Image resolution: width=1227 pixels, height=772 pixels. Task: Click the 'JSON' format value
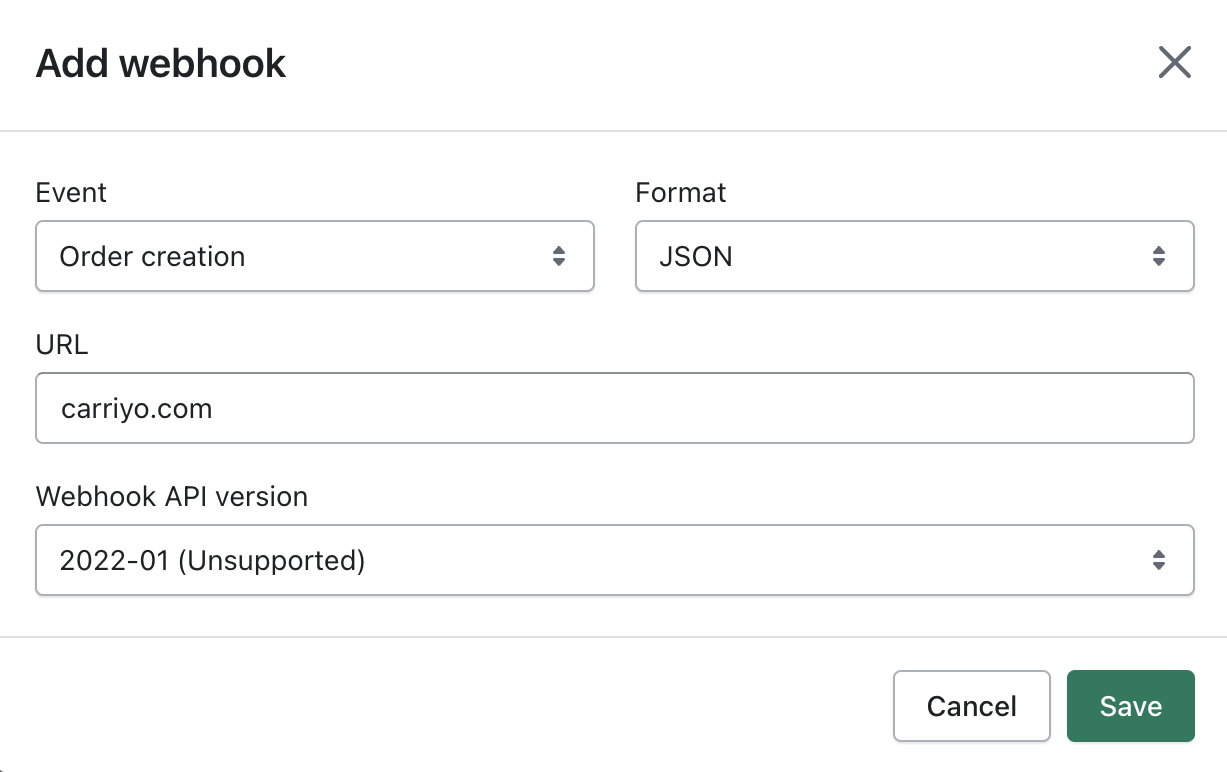point(696,256)
